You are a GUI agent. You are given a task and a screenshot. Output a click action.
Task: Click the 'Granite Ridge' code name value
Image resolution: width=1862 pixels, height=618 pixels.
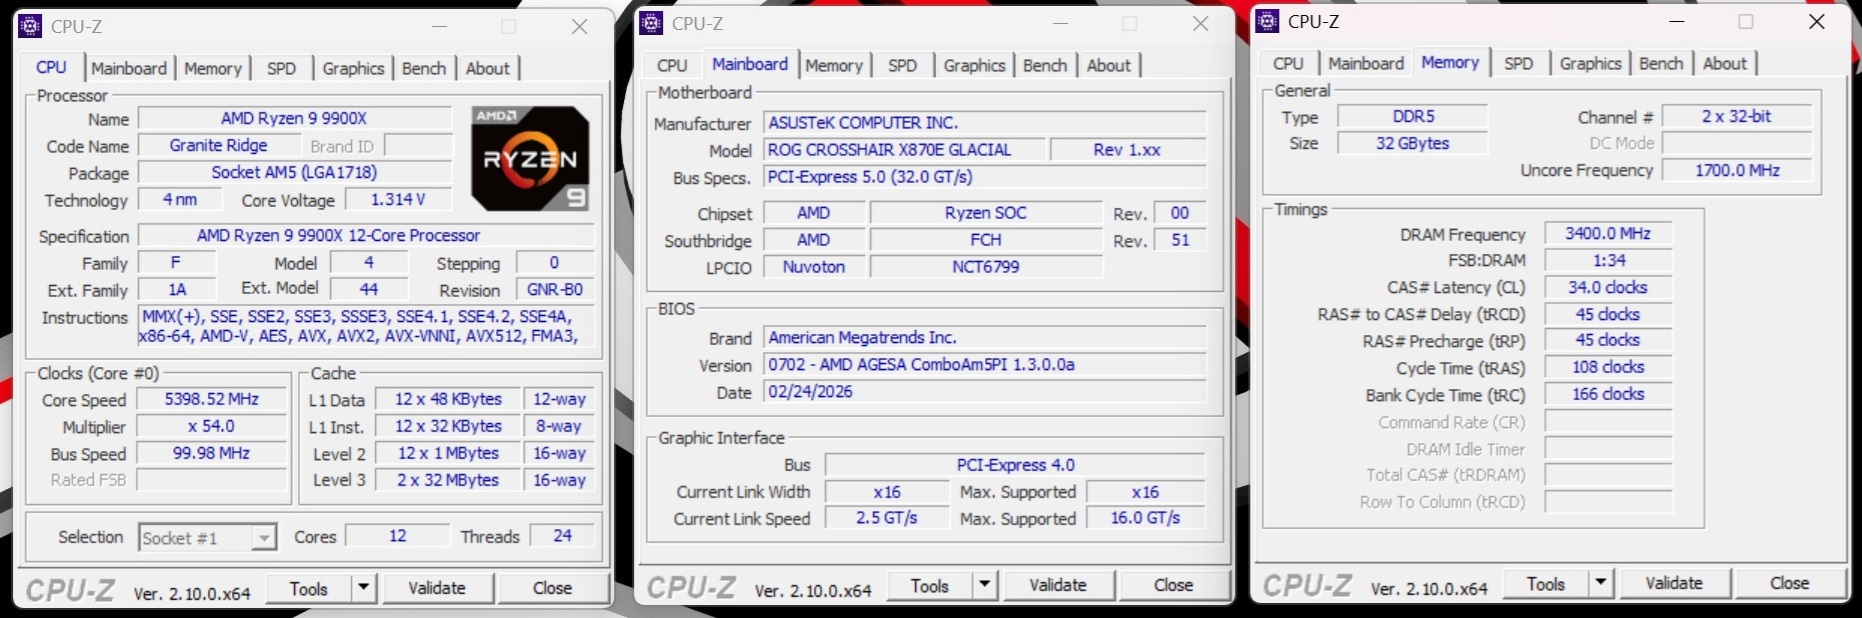[x=218, y=145]
